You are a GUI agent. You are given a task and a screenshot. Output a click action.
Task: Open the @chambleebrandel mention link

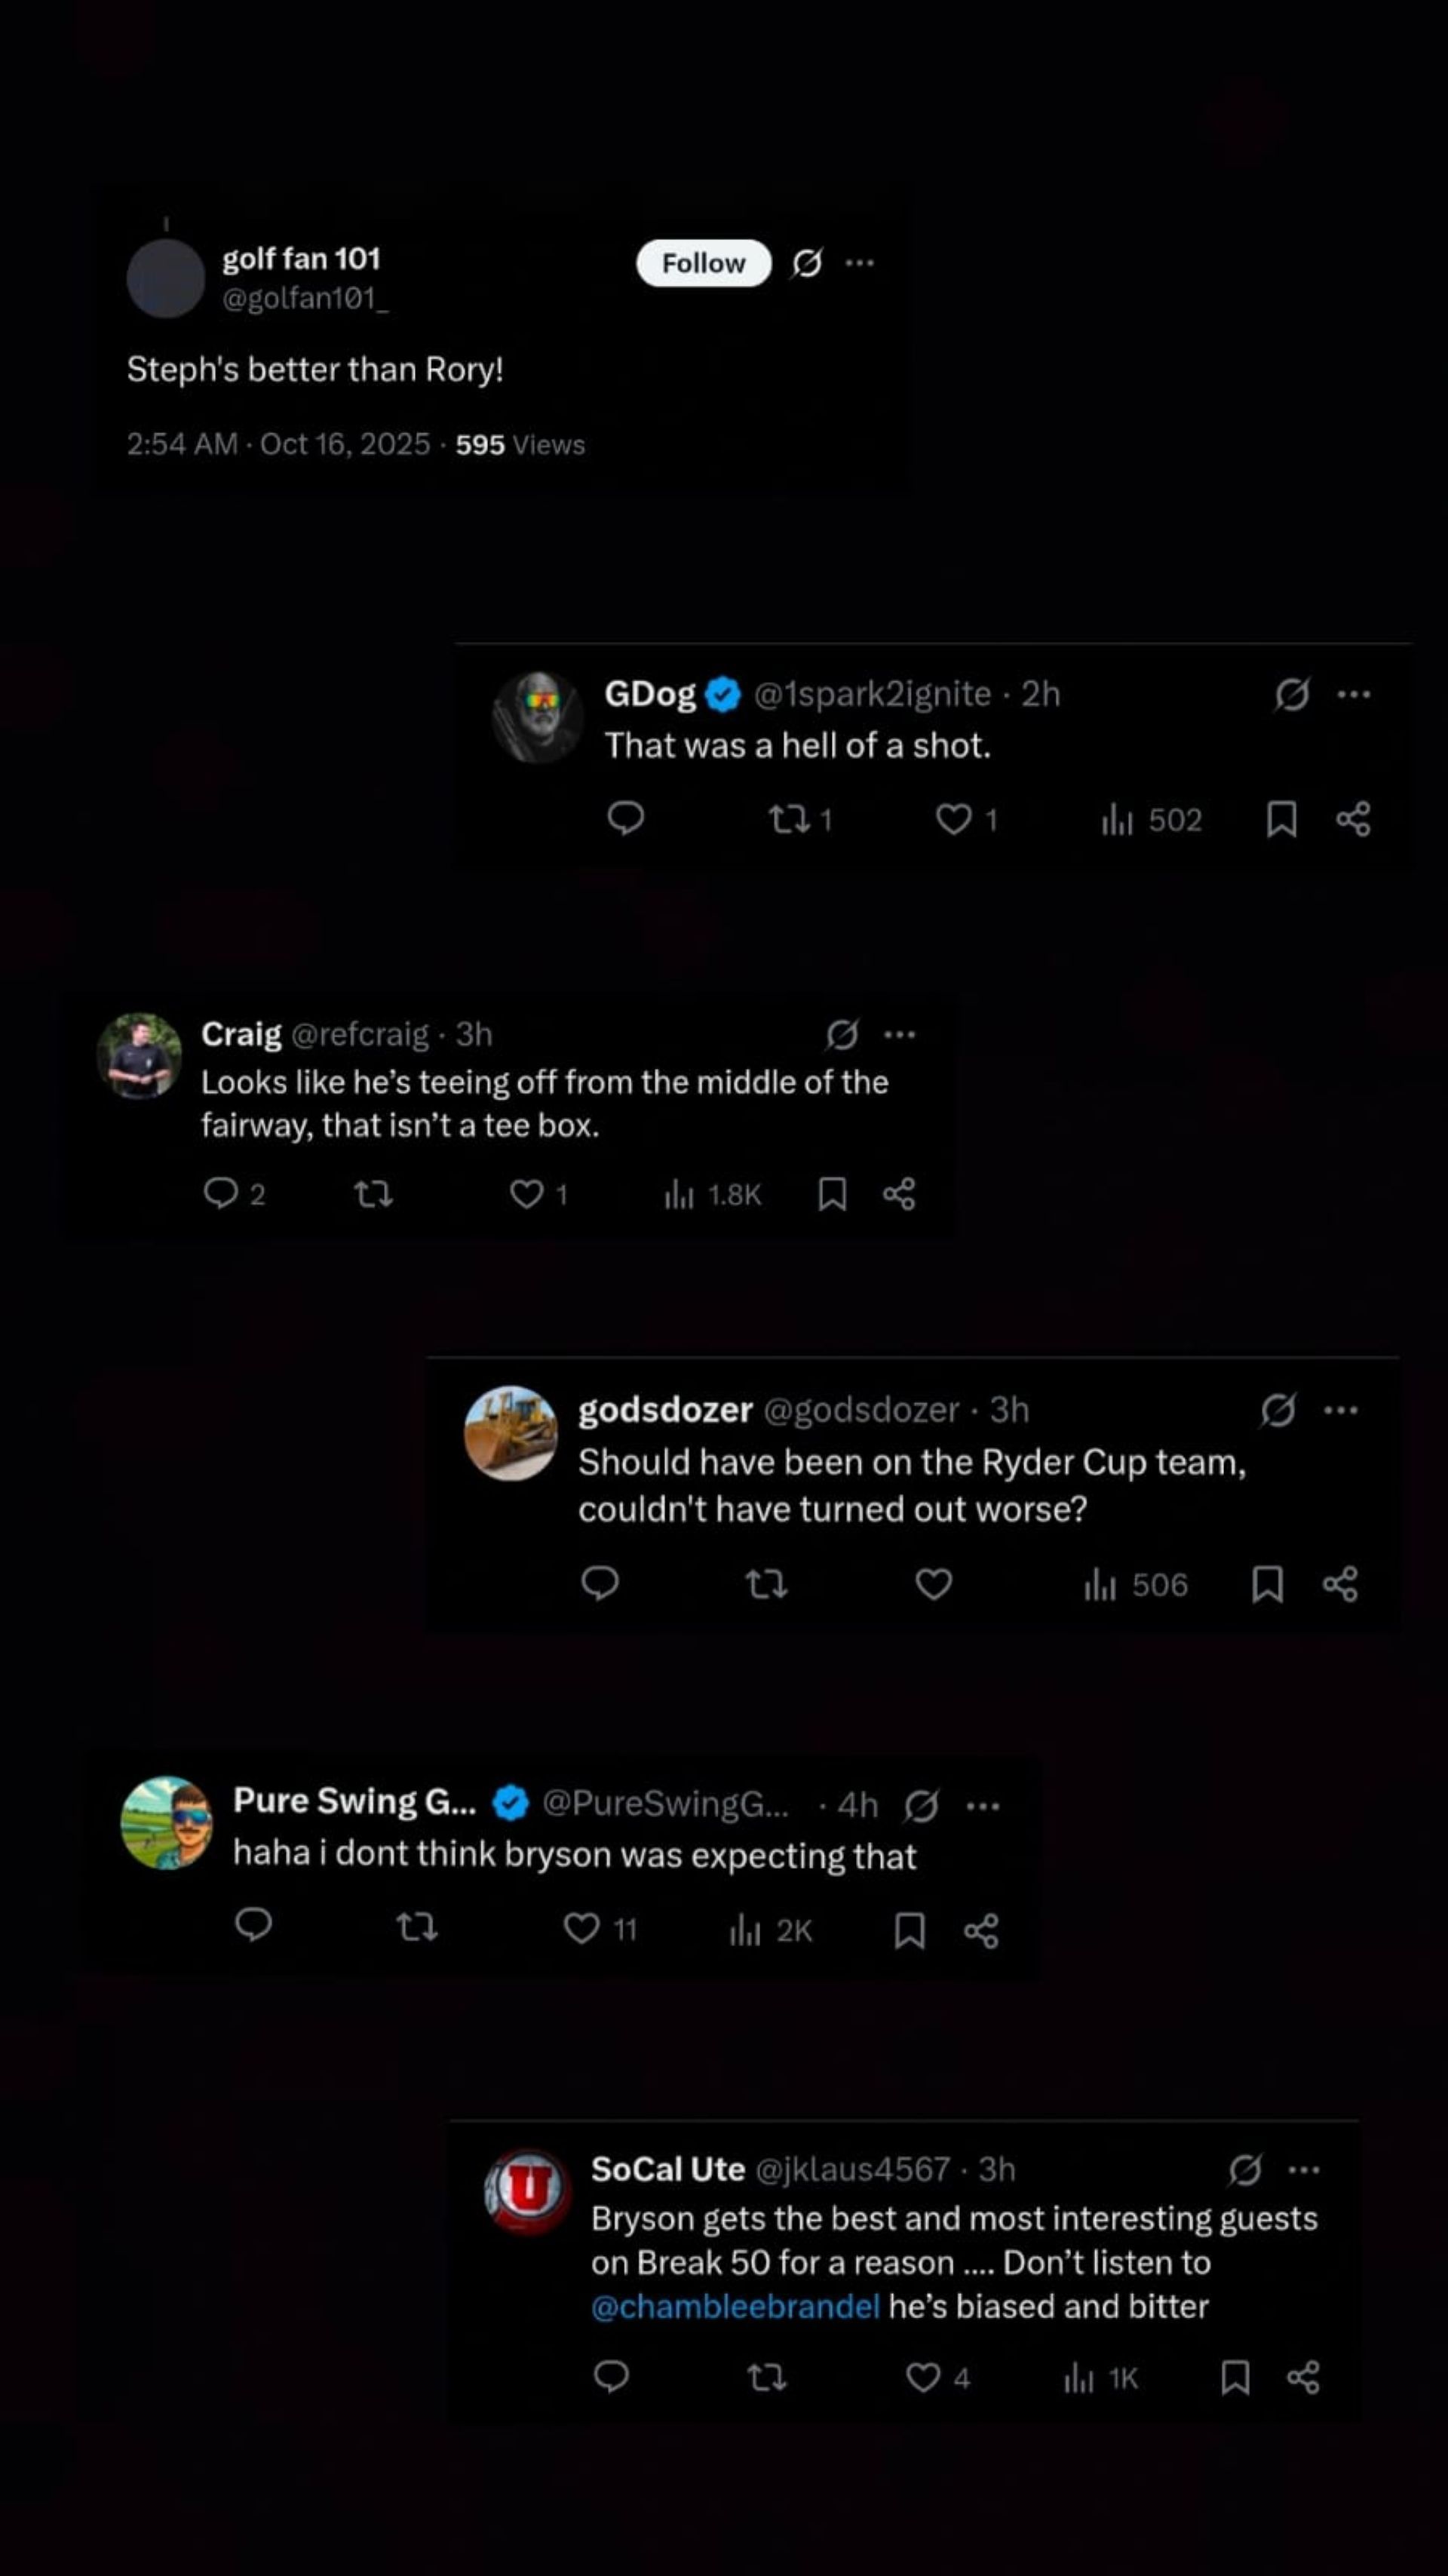pos(735,2306)
